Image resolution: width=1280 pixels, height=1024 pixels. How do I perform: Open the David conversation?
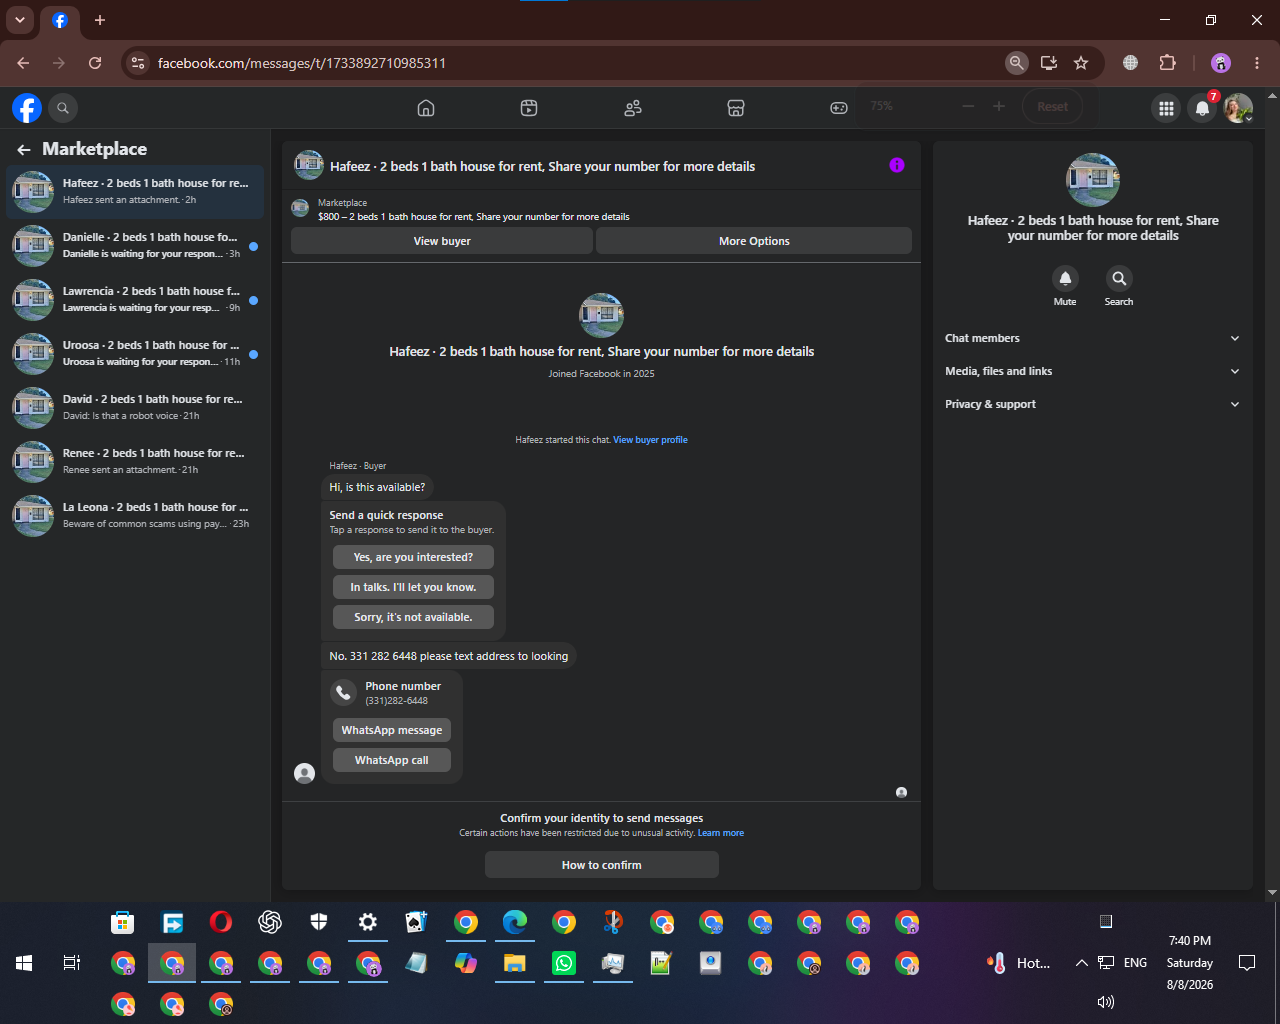135,407
